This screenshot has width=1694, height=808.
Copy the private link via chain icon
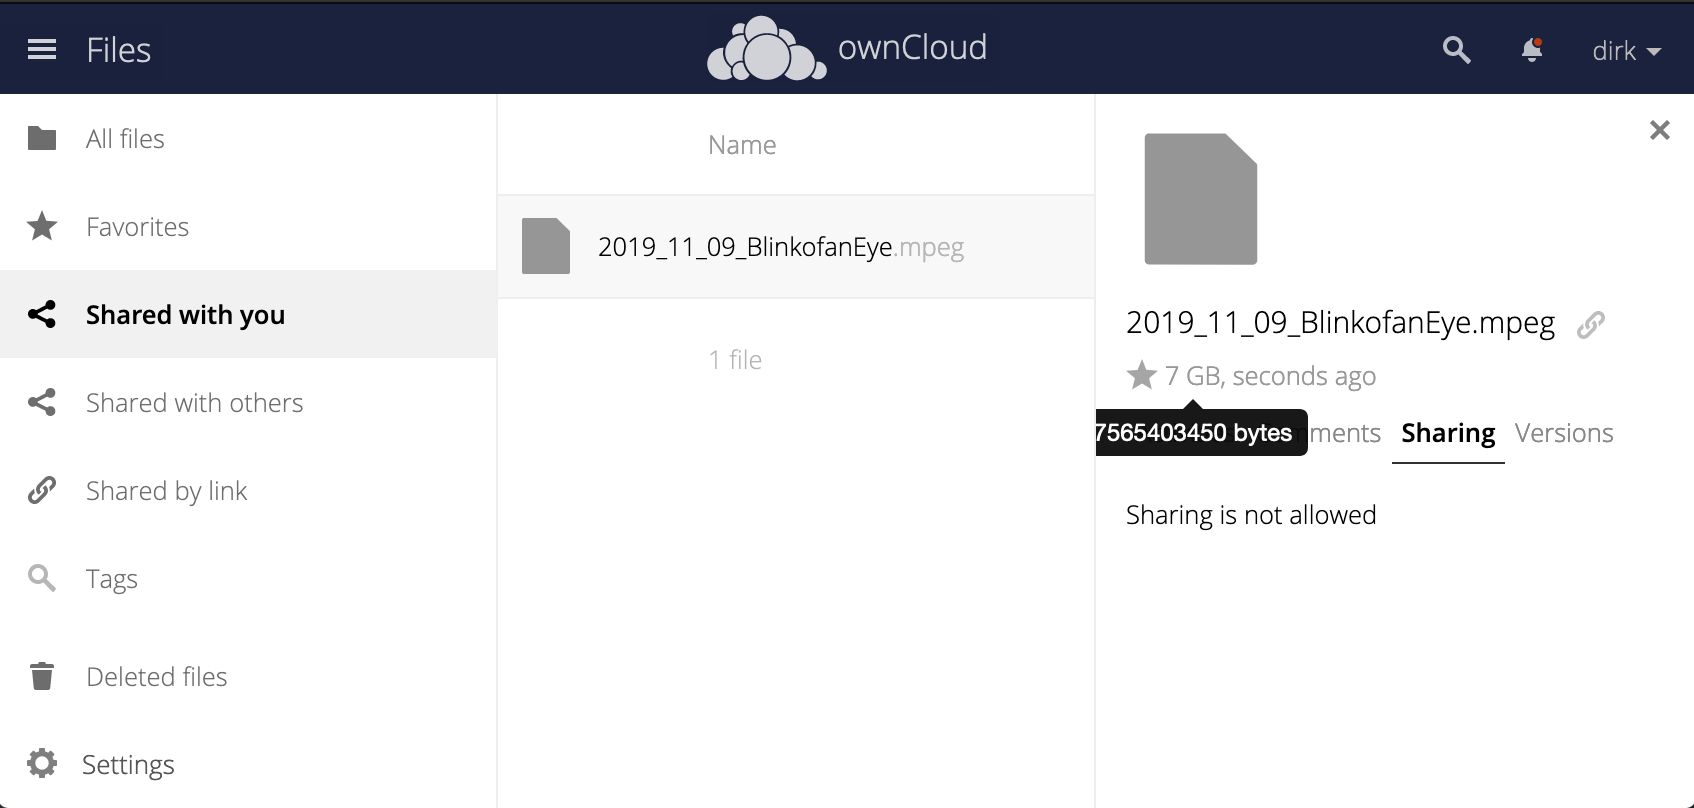point(1591,325)
